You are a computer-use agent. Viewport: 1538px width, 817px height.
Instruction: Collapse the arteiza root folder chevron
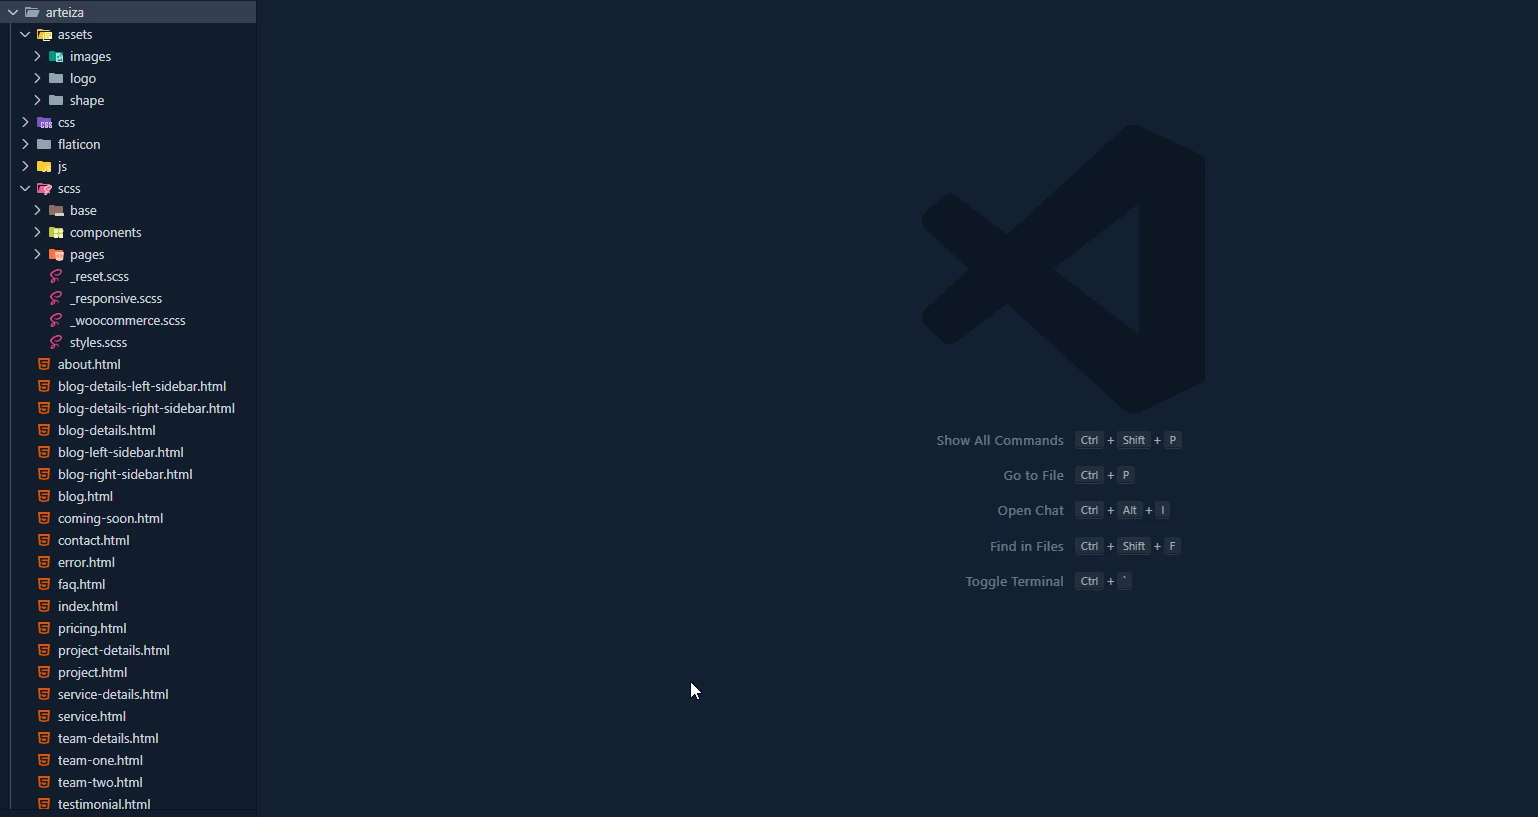(13, 13)
